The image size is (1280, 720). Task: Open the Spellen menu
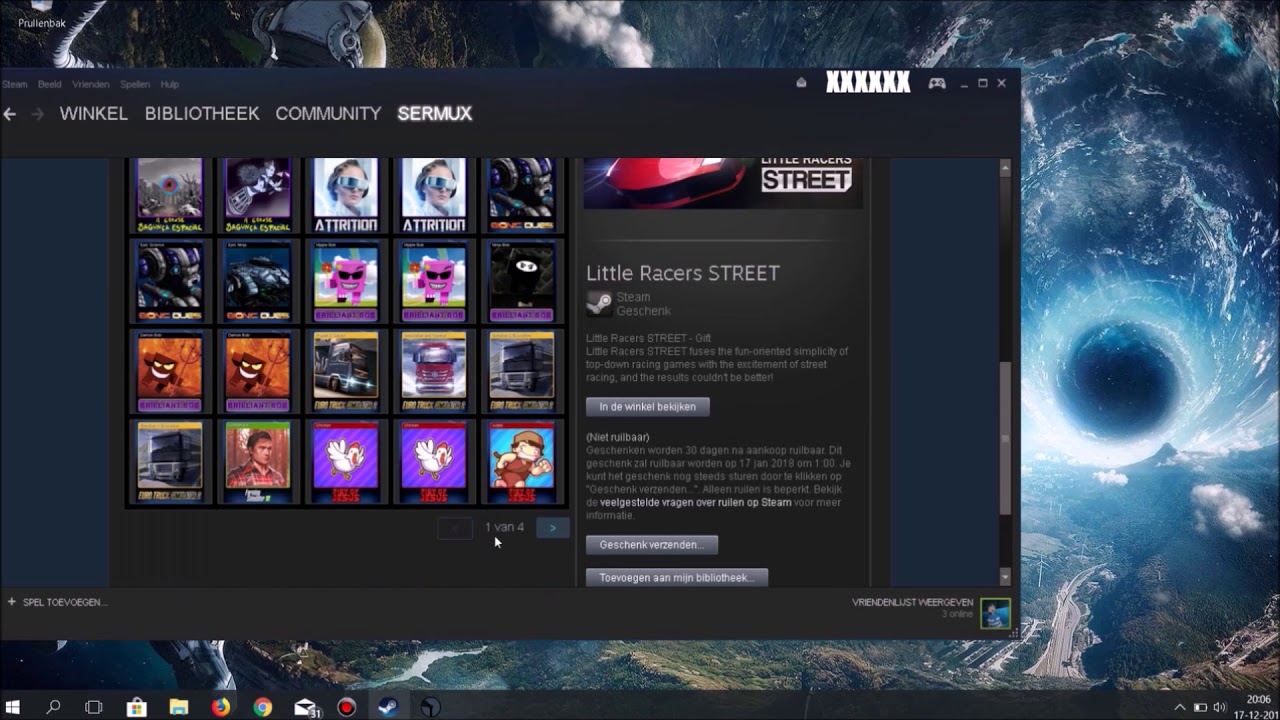coord(135,85)
